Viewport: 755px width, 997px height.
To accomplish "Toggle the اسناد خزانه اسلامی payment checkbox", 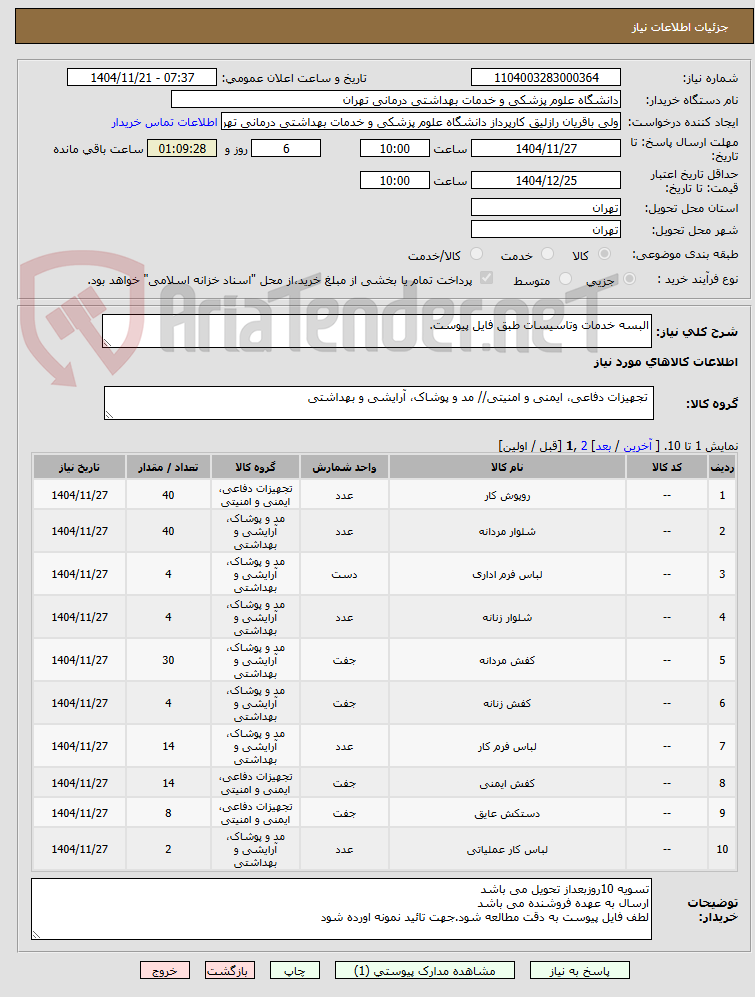I will (x=486, y=278).
